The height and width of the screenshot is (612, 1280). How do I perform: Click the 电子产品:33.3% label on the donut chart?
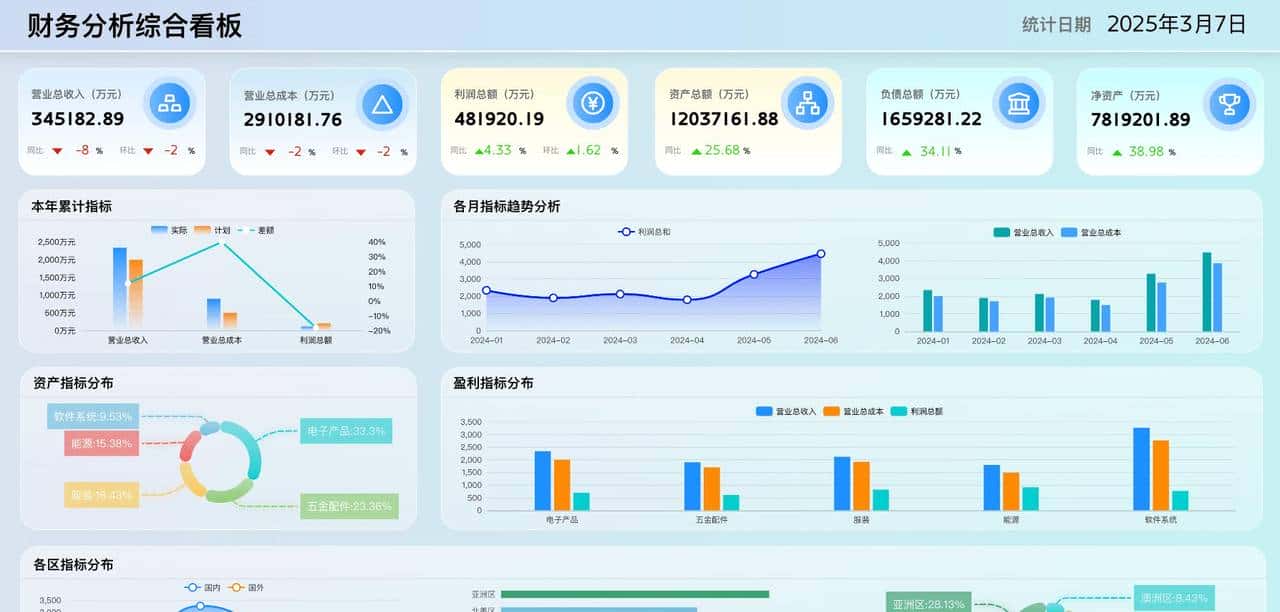345,432
